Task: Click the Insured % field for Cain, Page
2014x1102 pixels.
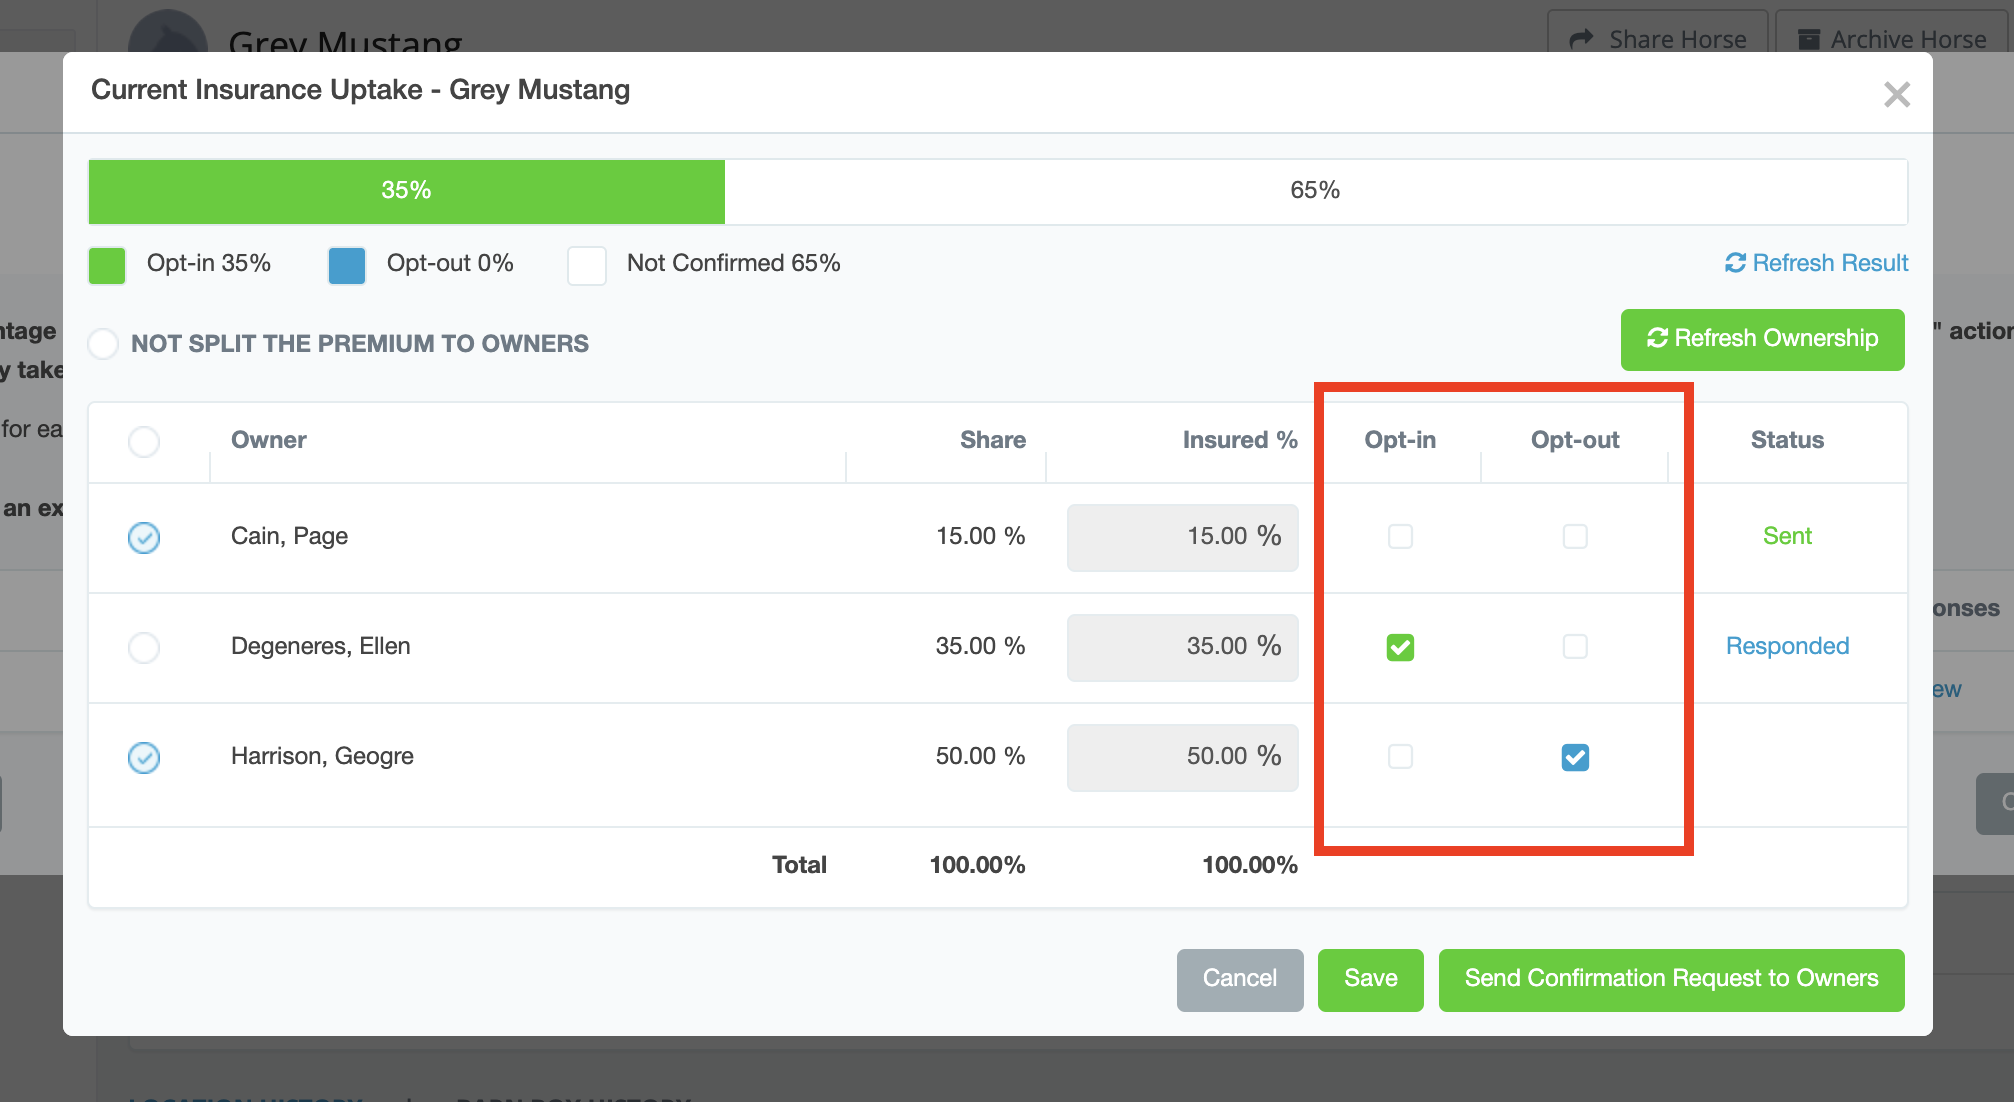Action: click(x=1182, y=537)
